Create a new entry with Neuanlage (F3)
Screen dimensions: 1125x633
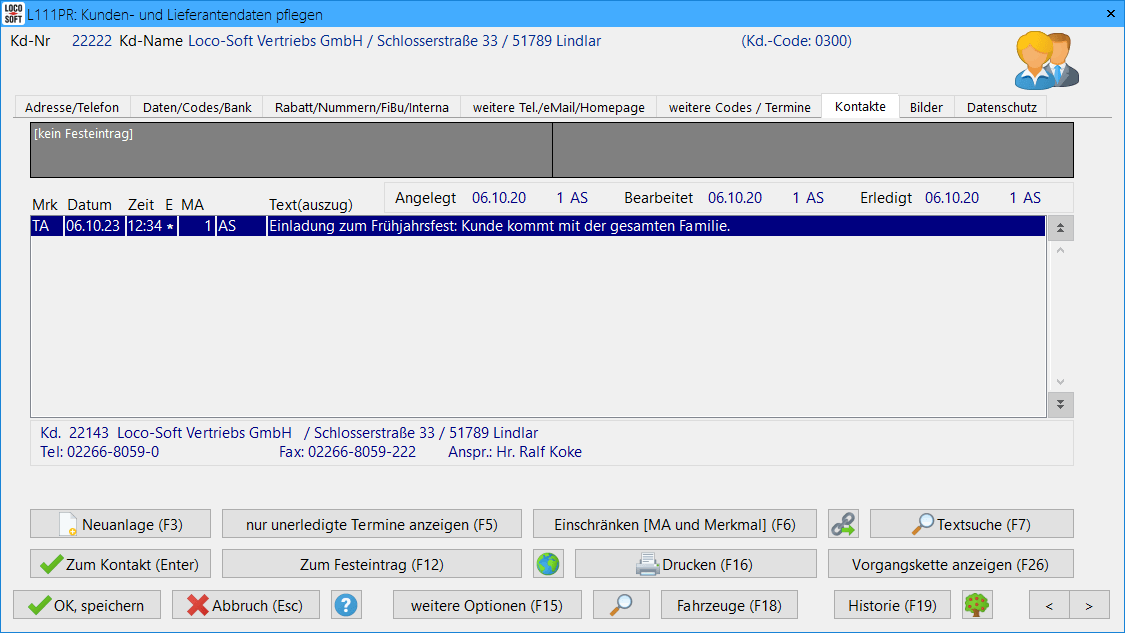120,524
